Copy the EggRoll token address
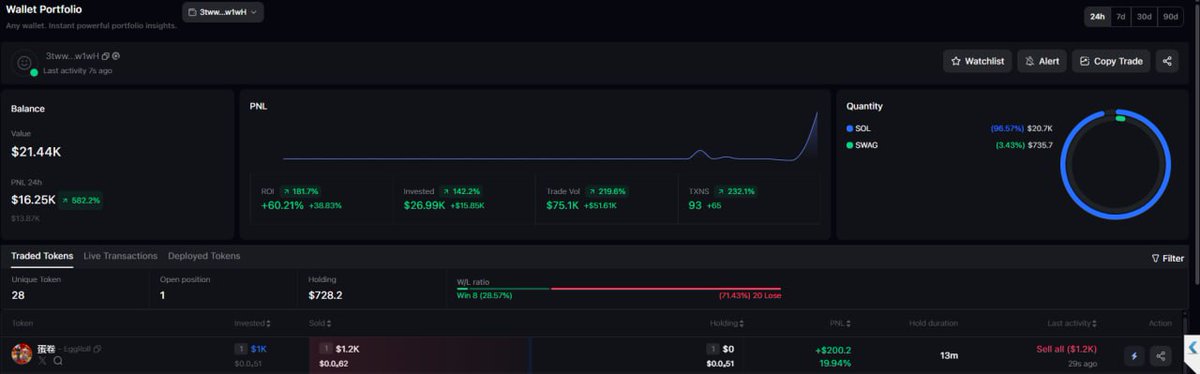 click(x=97, y=348)
